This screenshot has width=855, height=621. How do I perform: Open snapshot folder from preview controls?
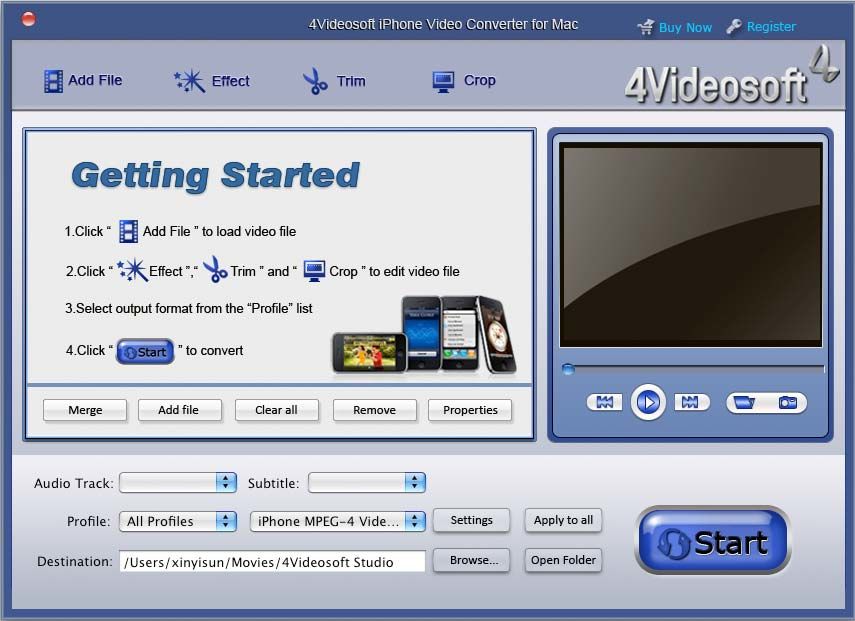point(745,403)
